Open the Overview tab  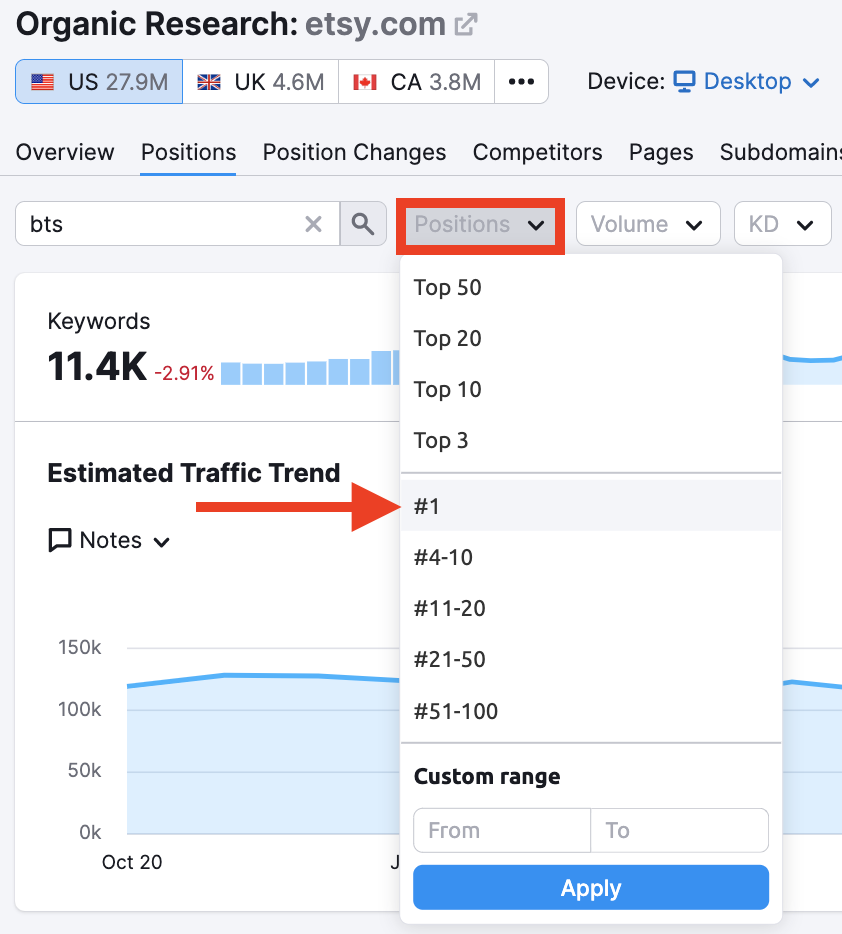coord(65,152)
